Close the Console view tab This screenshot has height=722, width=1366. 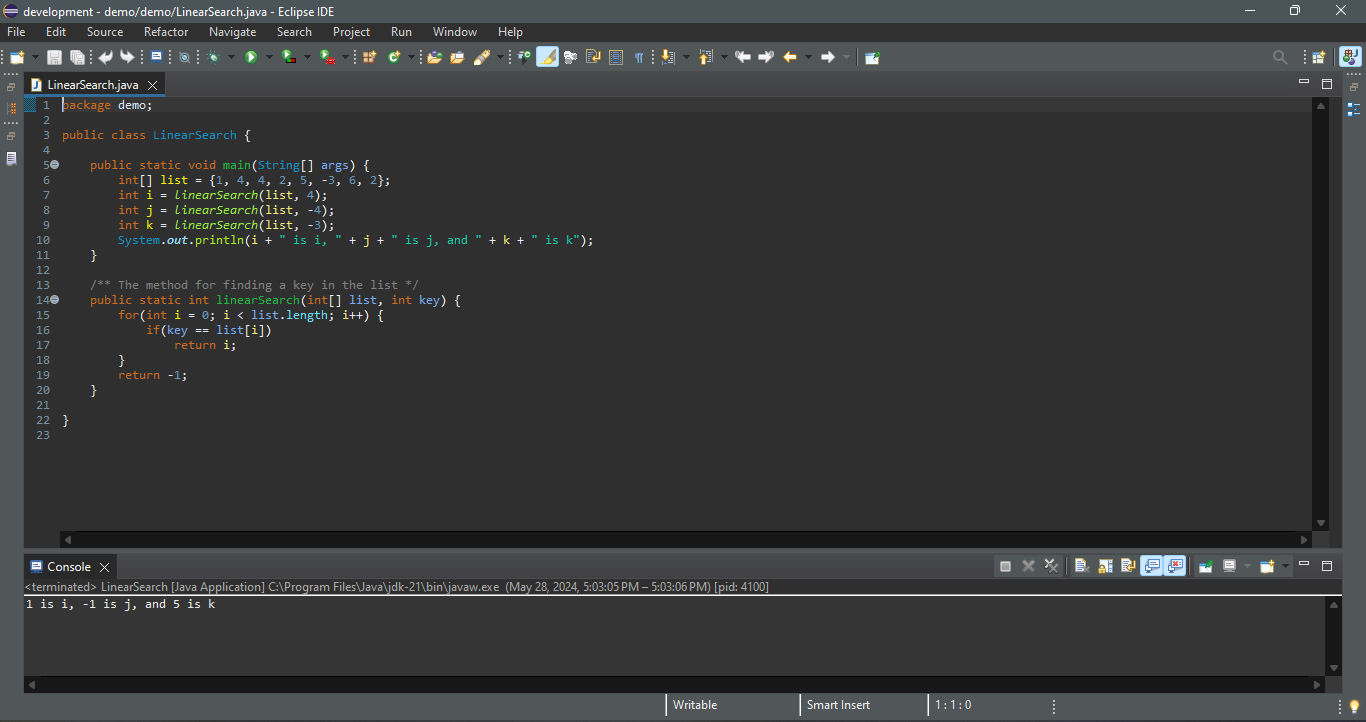click(x=104, y=567)
